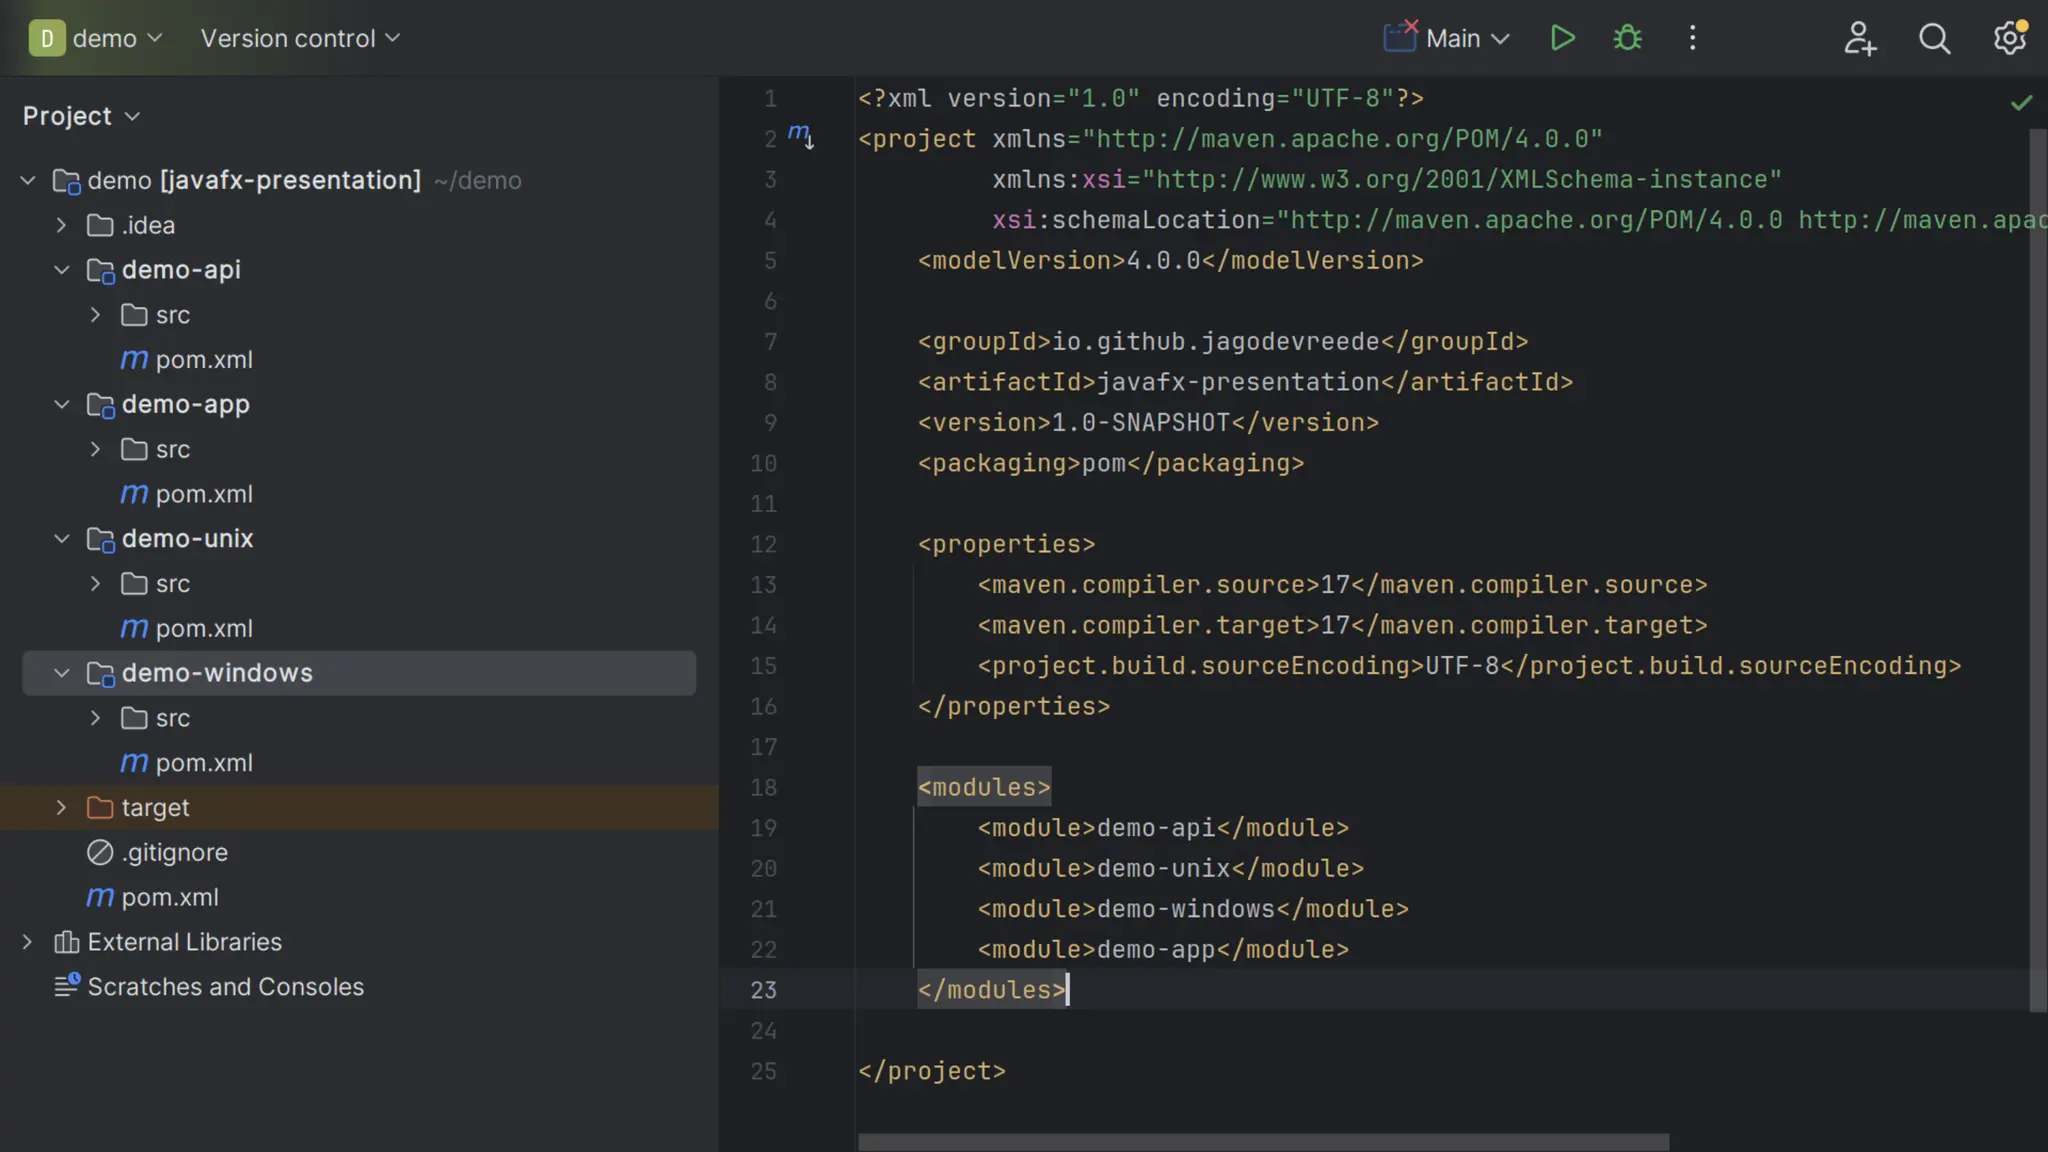Click the Debug bug icon
This screenshot has height=1152, width=2048.
coord(1627,38)
